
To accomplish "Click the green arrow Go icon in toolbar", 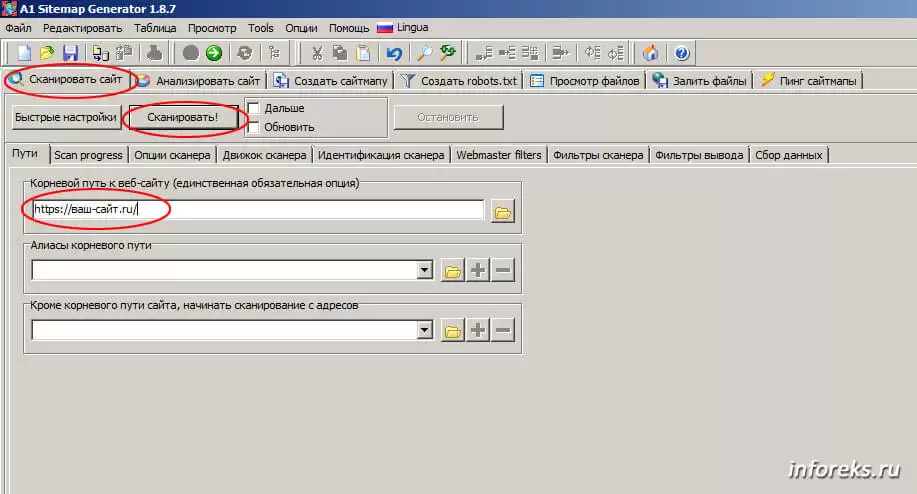I will (213, 53).
